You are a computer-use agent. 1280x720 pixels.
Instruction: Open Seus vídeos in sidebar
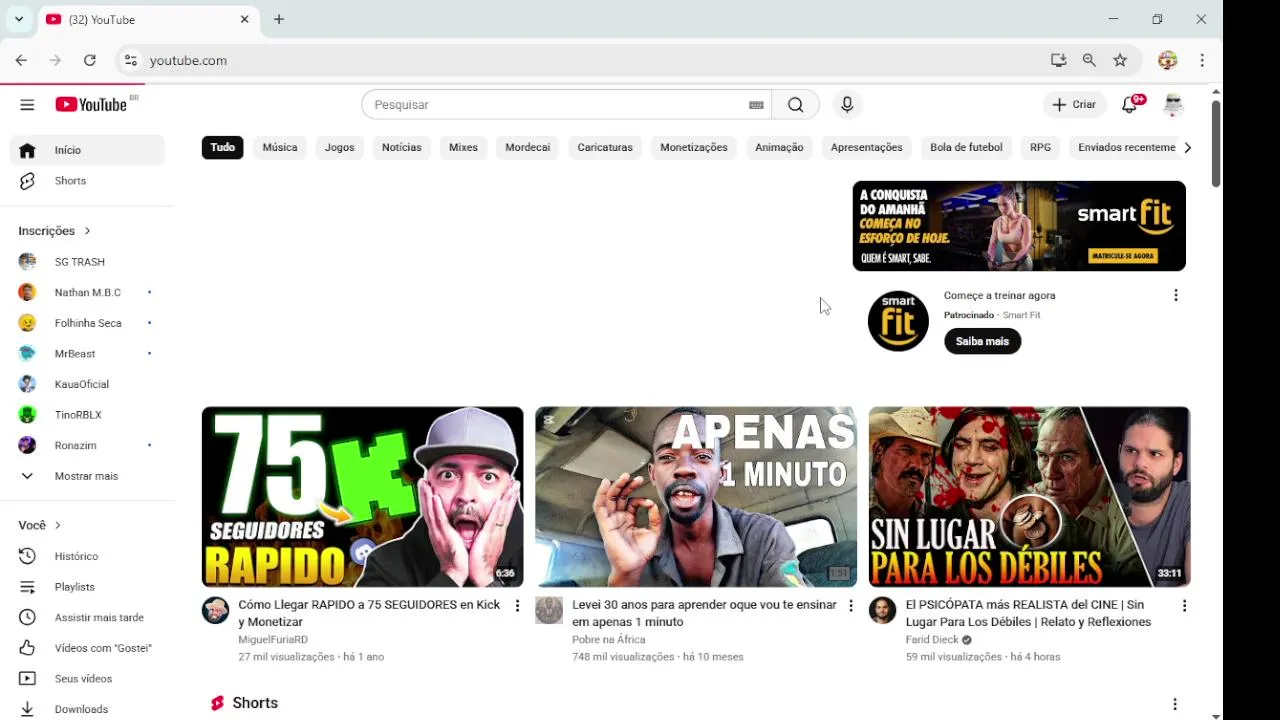coord(87,679)
